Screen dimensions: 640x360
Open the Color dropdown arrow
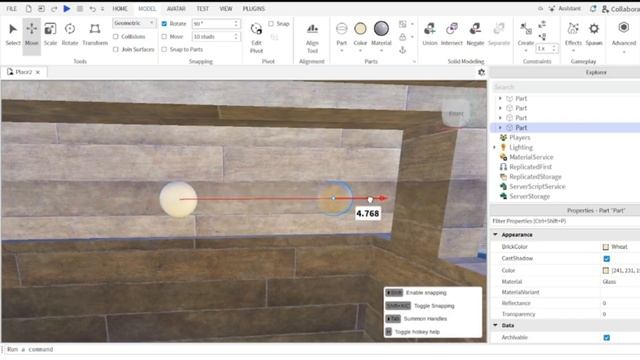pos(360,51)
